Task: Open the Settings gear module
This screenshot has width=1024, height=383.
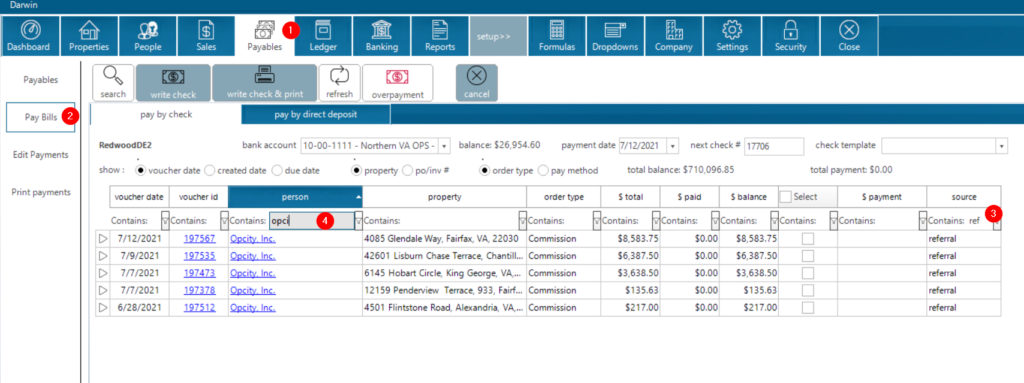Action: 732,36
